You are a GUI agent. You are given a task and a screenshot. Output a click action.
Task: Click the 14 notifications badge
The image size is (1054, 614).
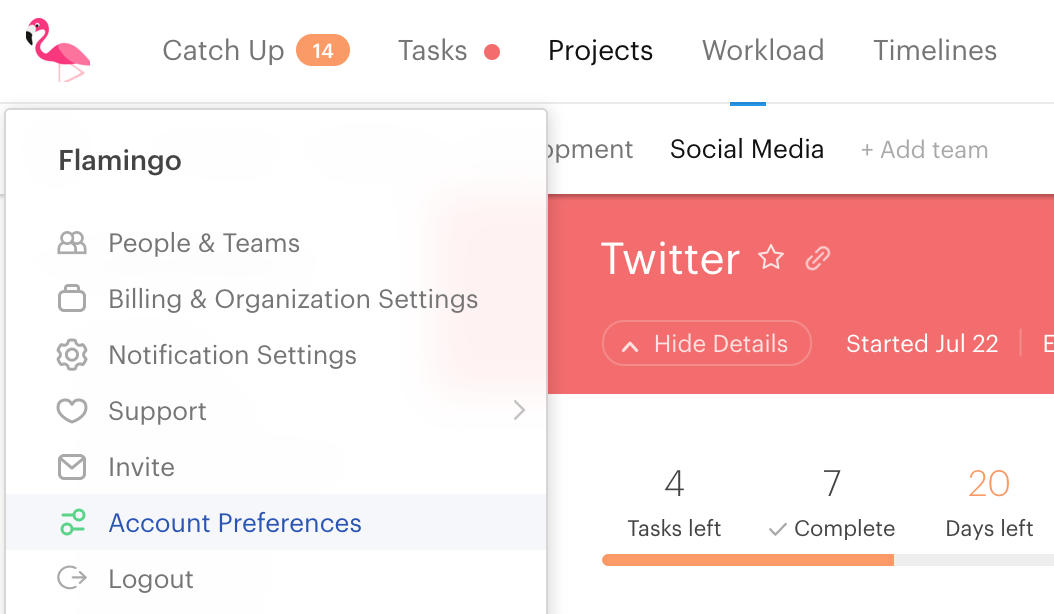[323, 50]
